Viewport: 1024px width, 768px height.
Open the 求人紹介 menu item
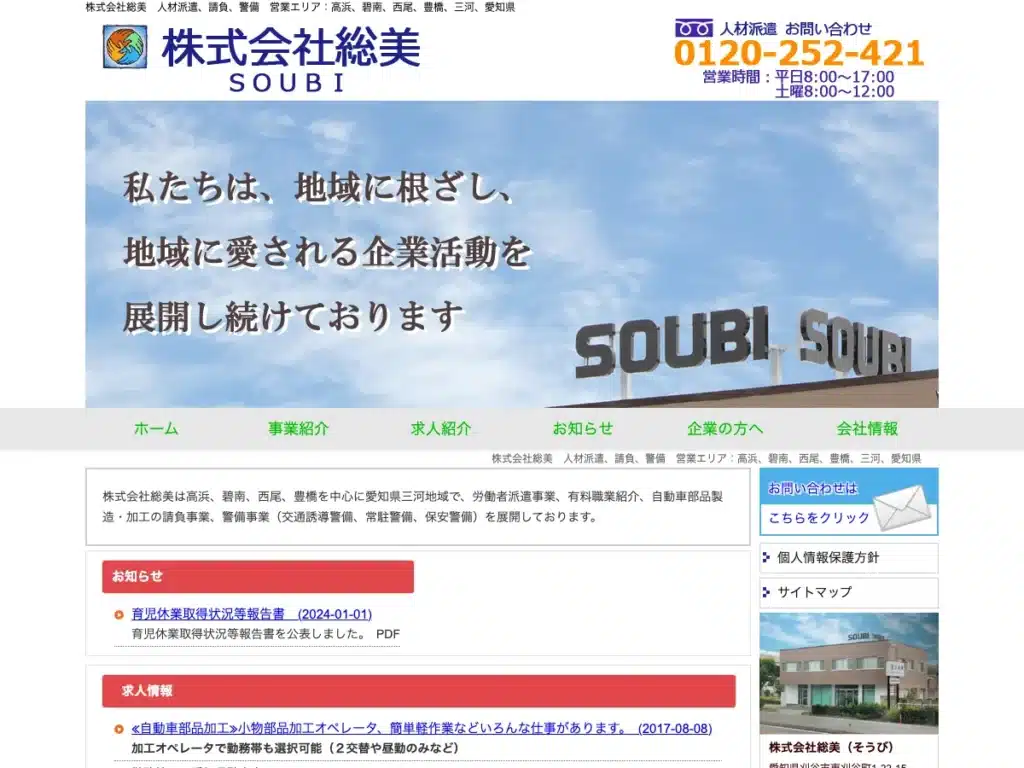(x=441, y=428)
